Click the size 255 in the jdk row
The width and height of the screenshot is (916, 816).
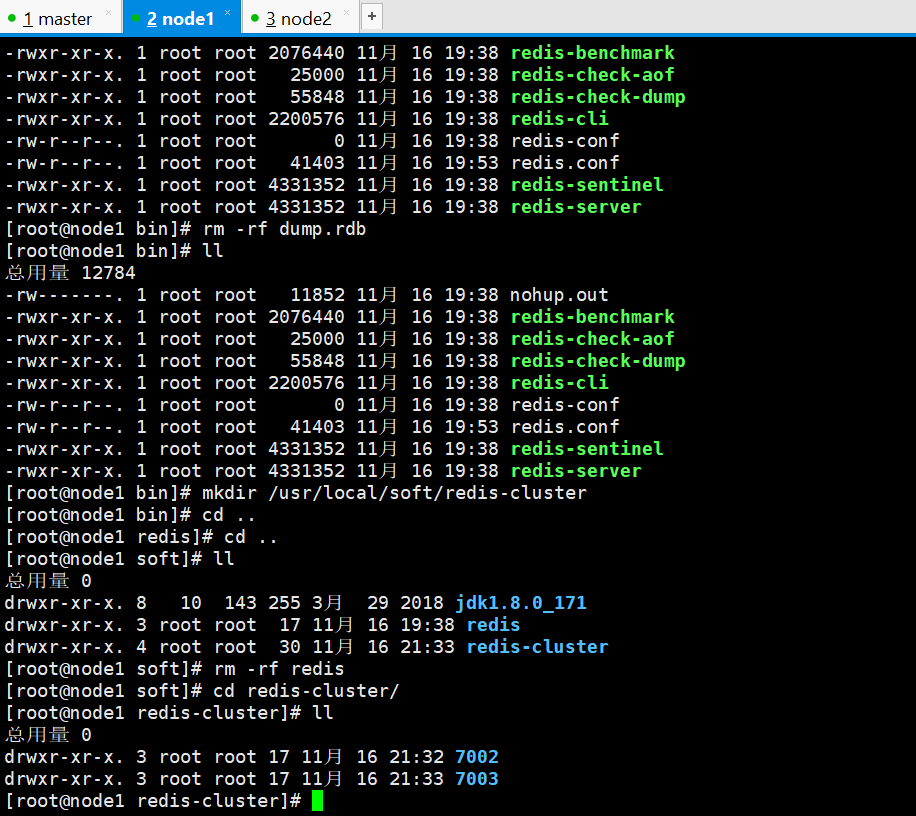(284, 603)
